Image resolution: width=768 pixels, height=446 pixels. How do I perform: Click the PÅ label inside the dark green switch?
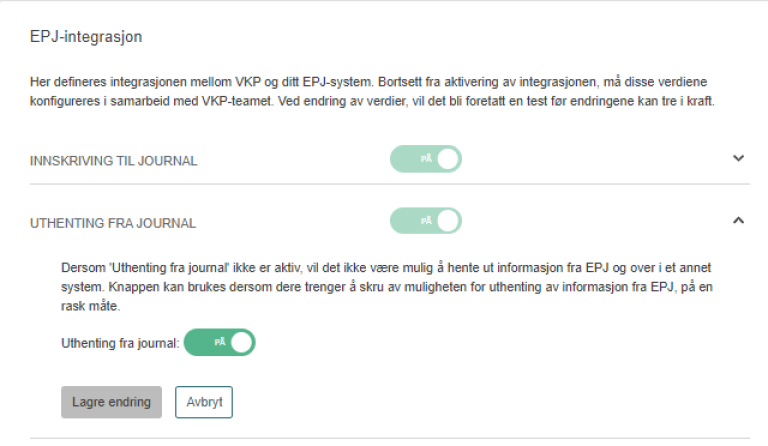tap(220, 342)
